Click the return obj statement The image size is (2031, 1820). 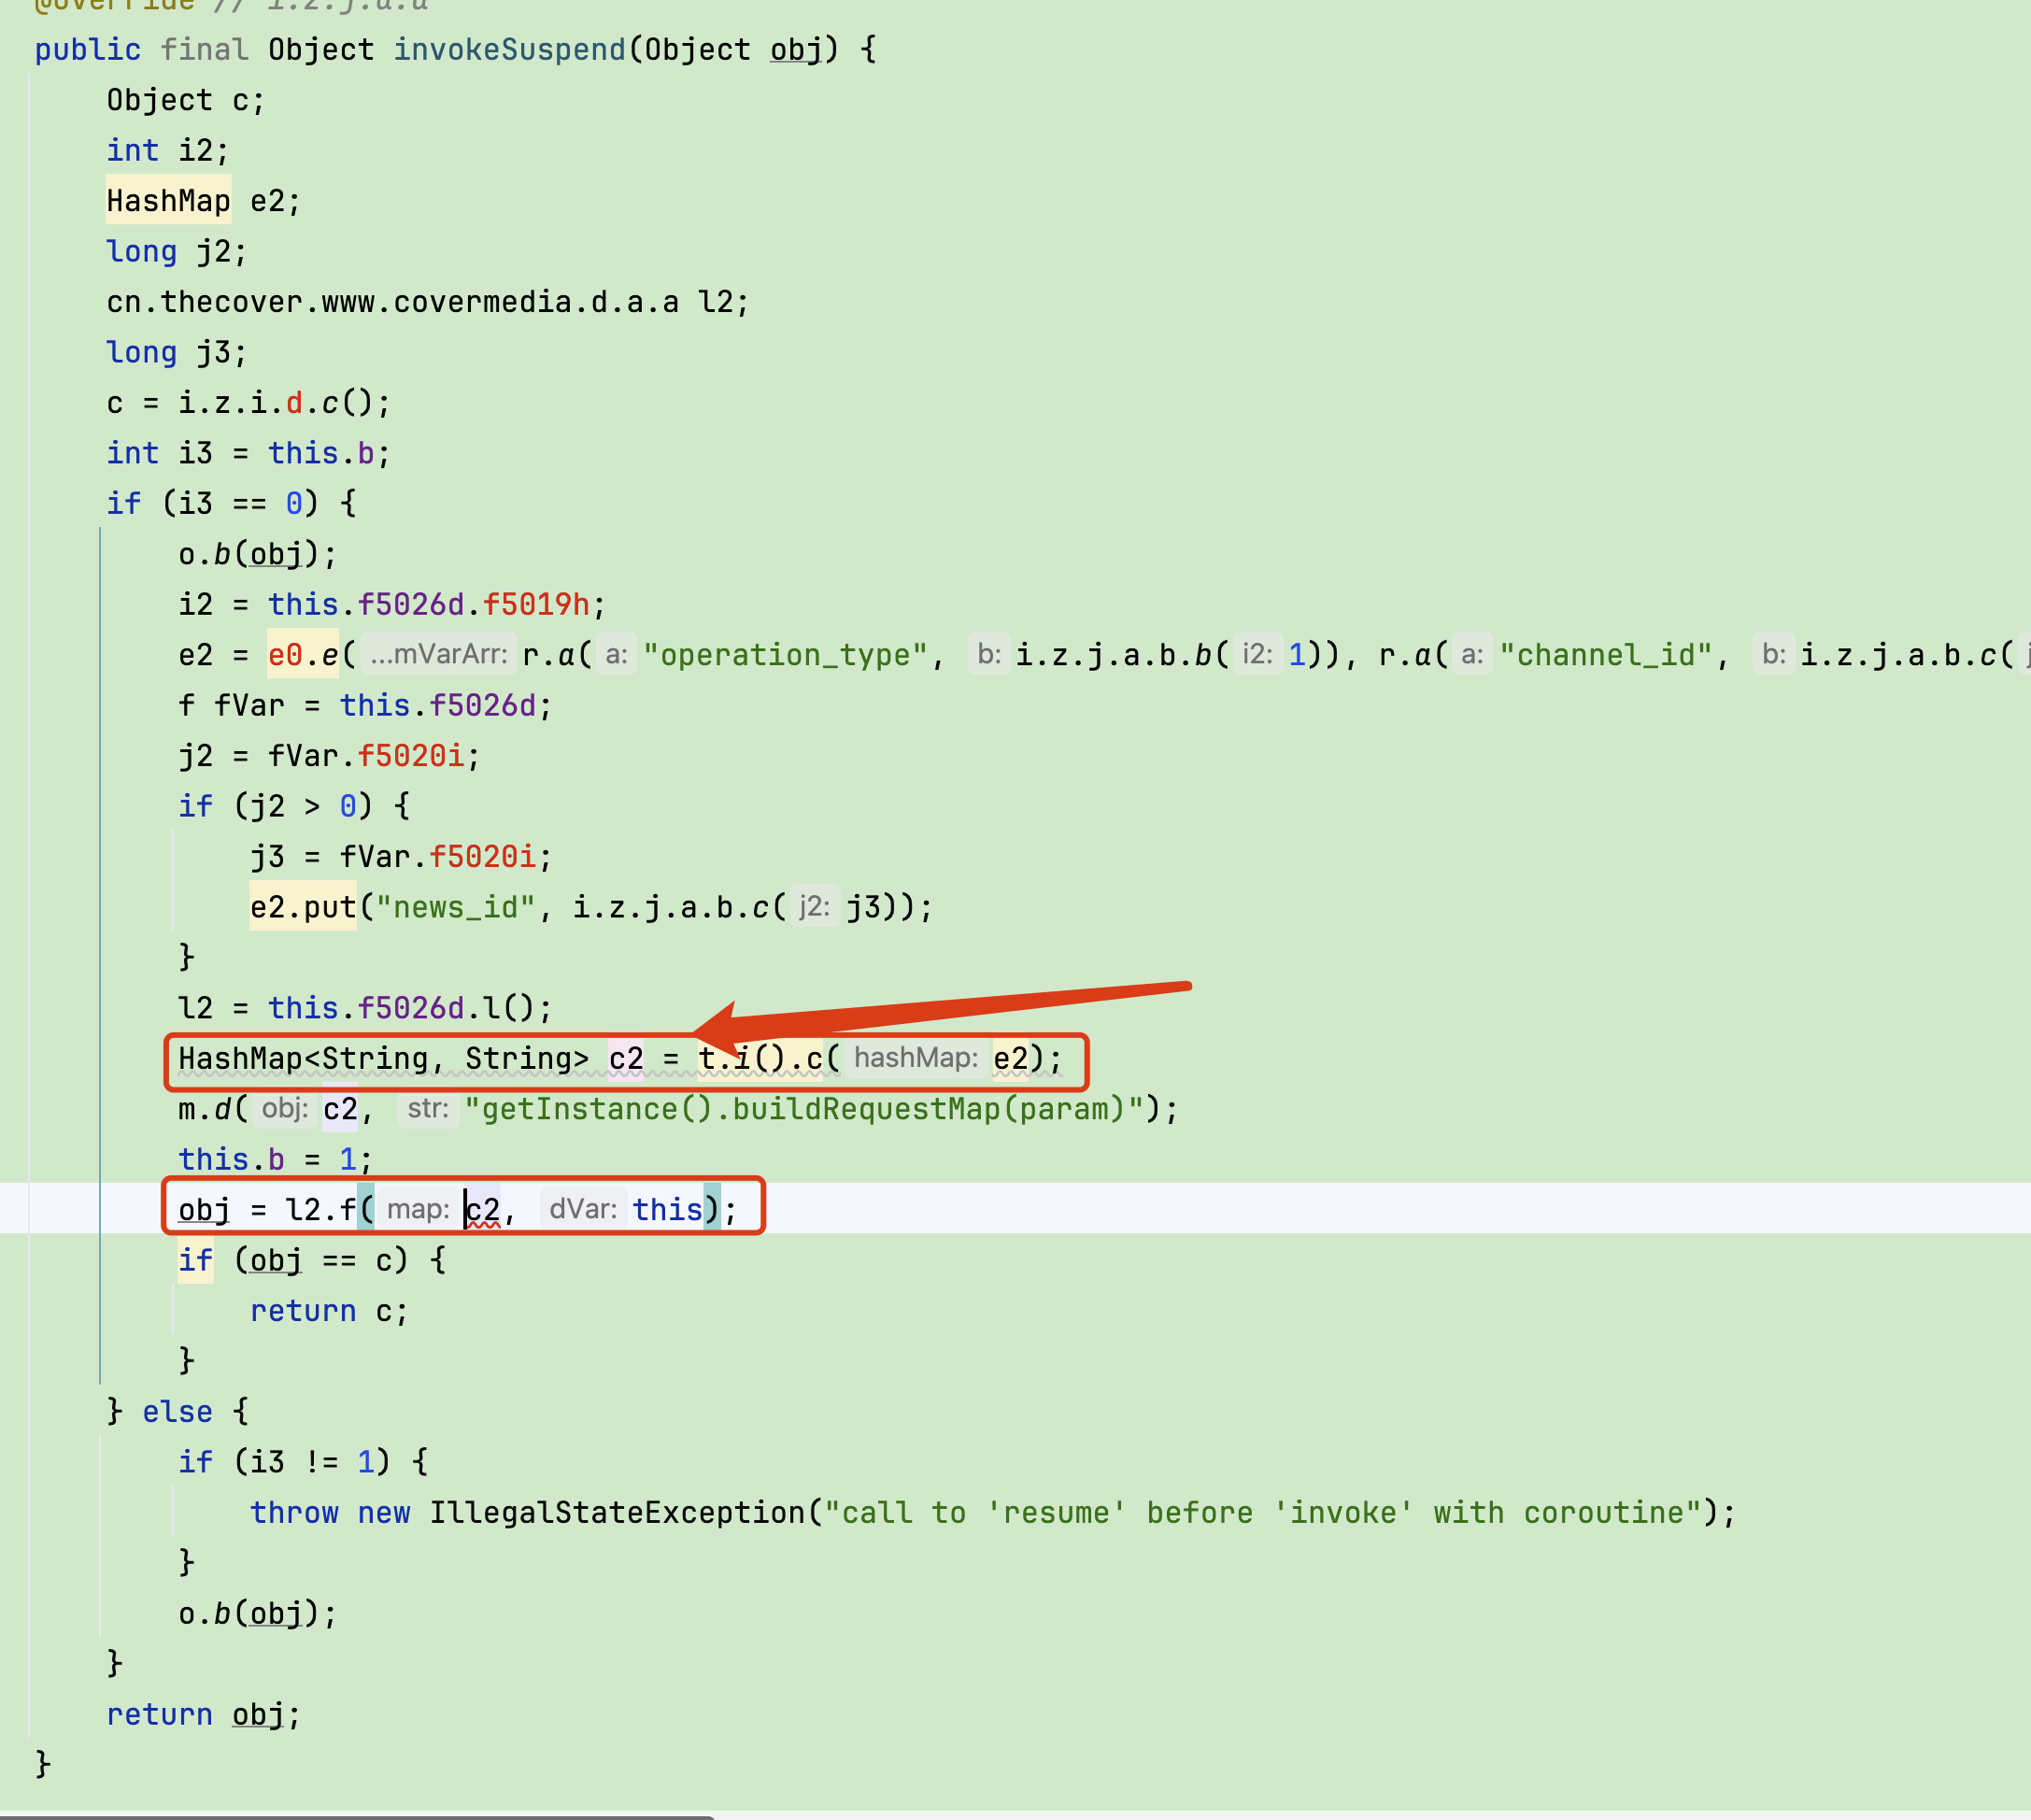click(202, 1714)
